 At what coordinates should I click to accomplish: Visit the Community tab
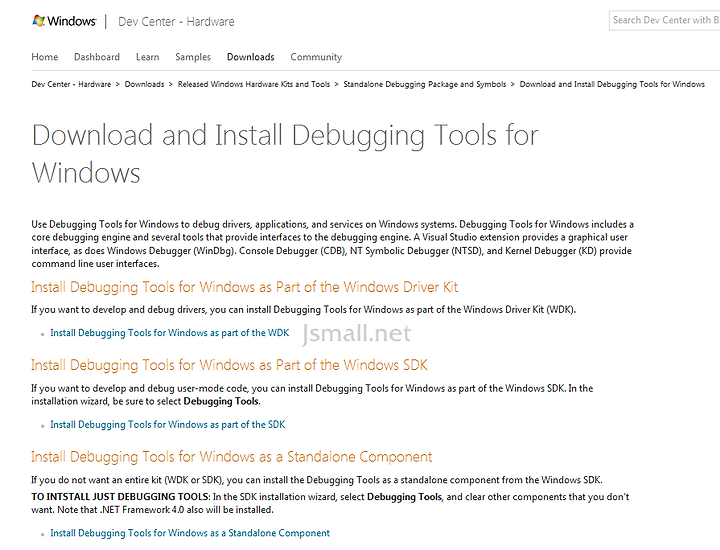pyautogui.click(x=316, y=57)
